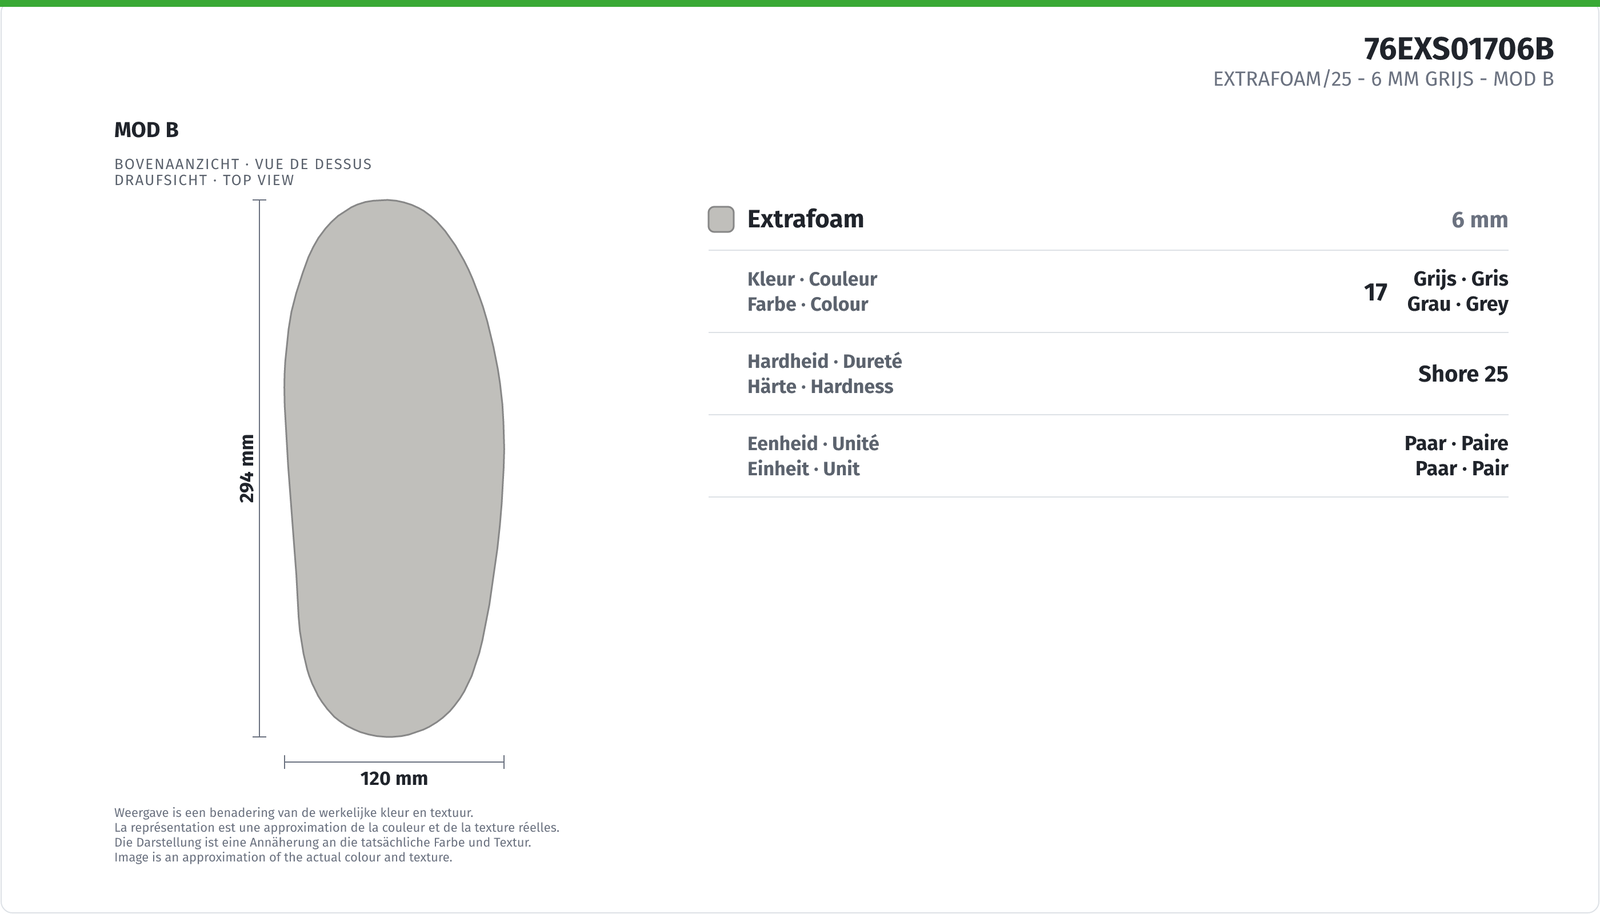Click the DRAUFSICHT · TOP VIEW caption
This screenshot has width=1600, height=914.
tap(204, 180)
